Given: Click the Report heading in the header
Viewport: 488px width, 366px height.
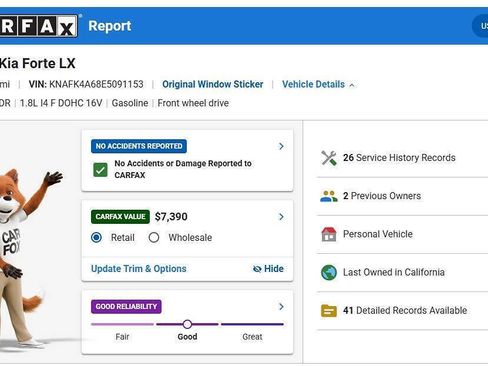Looking at the screenshot, I should tap(110, 26).
